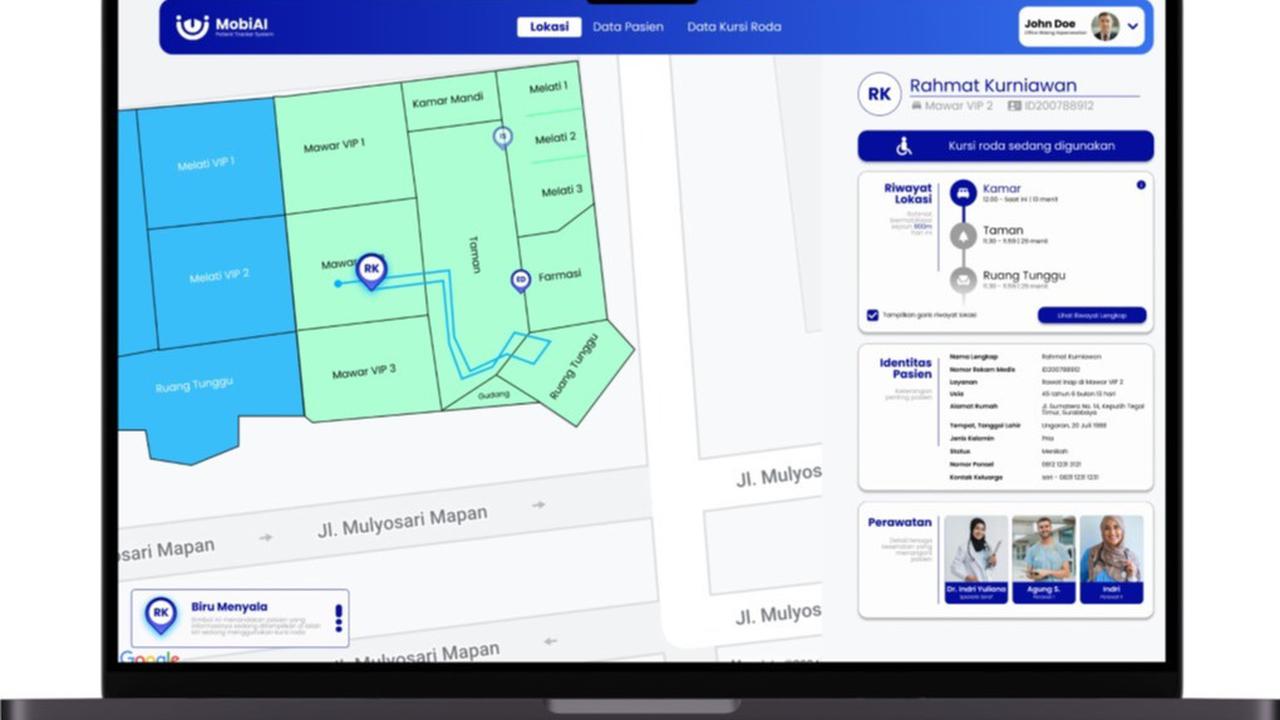Image resolution: width=1280 pixels, height=720 pixels.
Task: Click the ED marker beside Farmasi
Action: pyautogui.click(x=520, y=281)
